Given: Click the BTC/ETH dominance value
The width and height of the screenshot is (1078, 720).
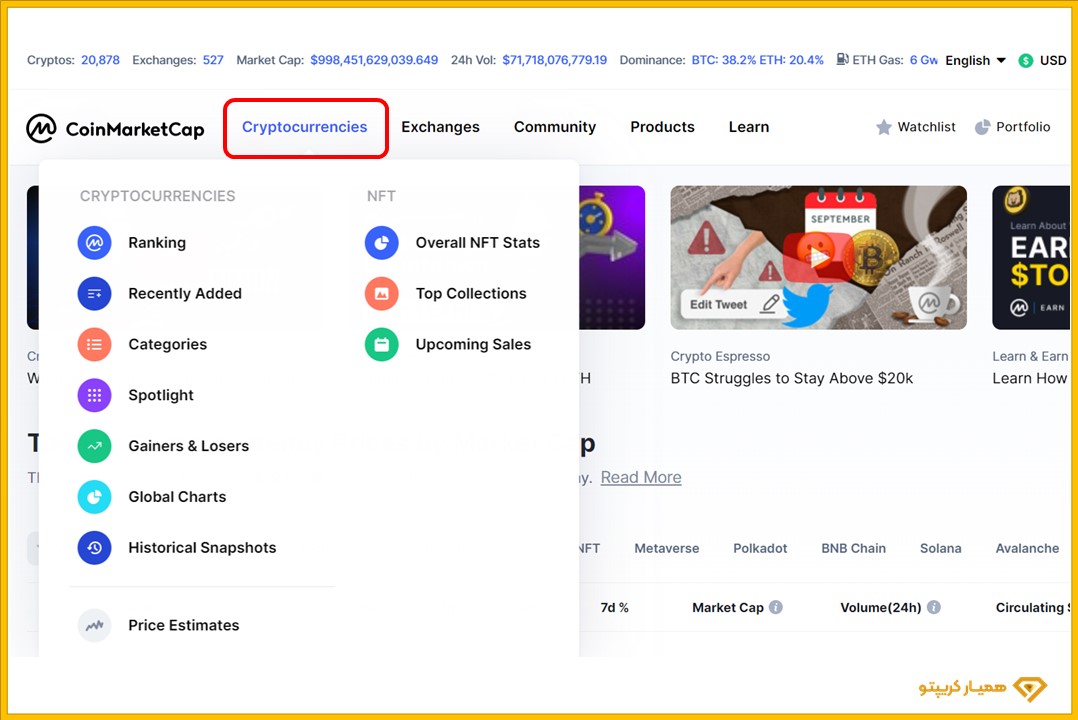Looking at the screenshot, I should point(757,61).
